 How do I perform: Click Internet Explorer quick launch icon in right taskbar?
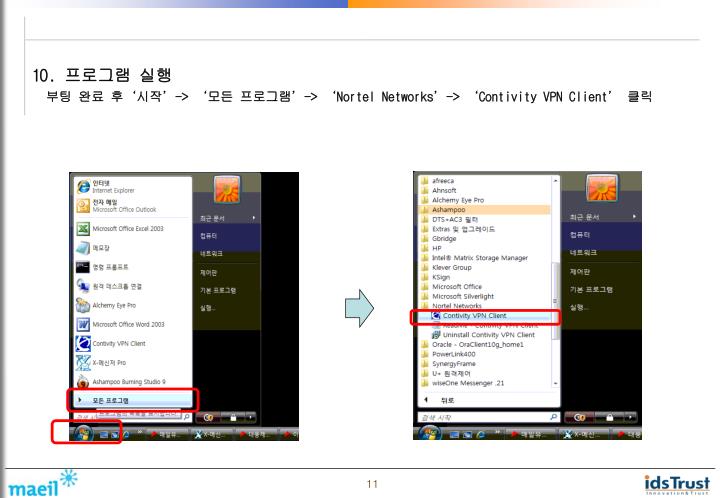[481, 434]
